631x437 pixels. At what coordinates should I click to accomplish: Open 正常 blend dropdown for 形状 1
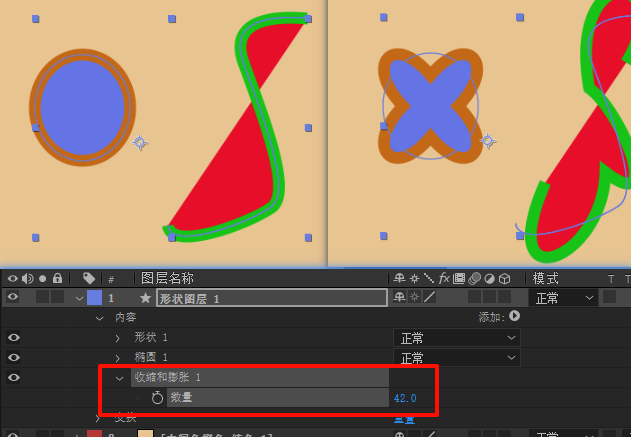pos(457,338)
